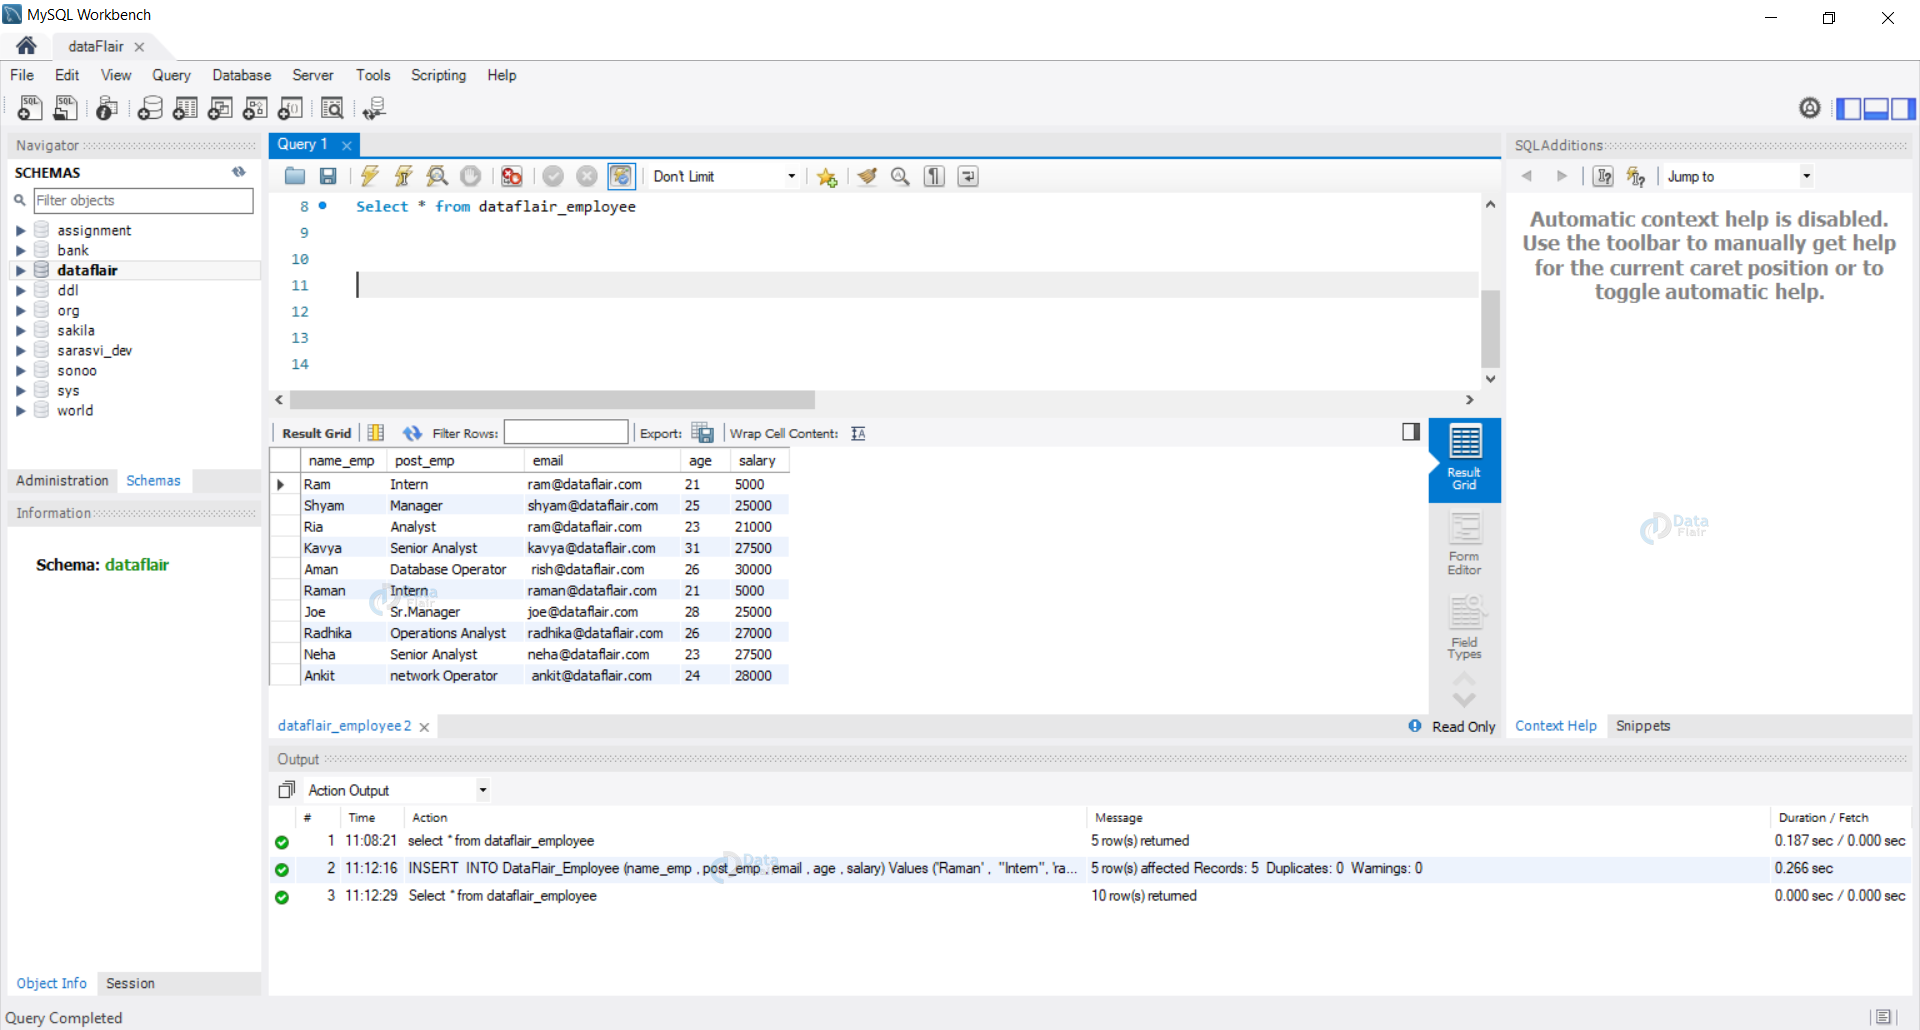The width and height of the screenshot is (1920, 1030).
Task: Create a new view icon
Action: (x=220, y=108)
